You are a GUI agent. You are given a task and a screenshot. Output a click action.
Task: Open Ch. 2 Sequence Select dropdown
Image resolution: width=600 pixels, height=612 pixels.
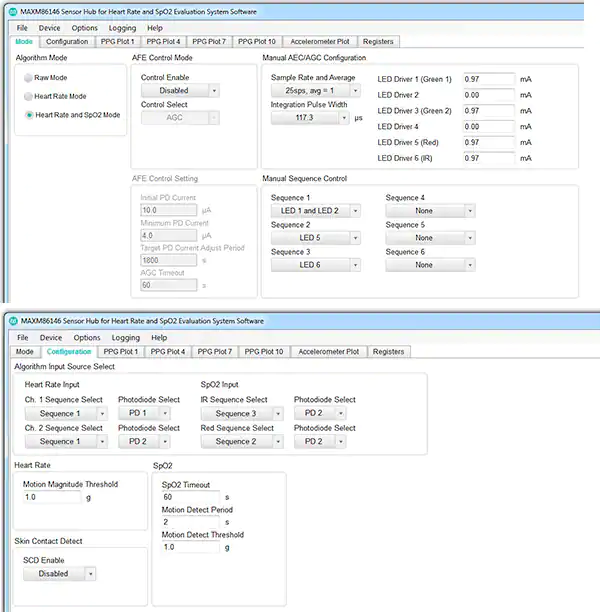pos(66,441)
